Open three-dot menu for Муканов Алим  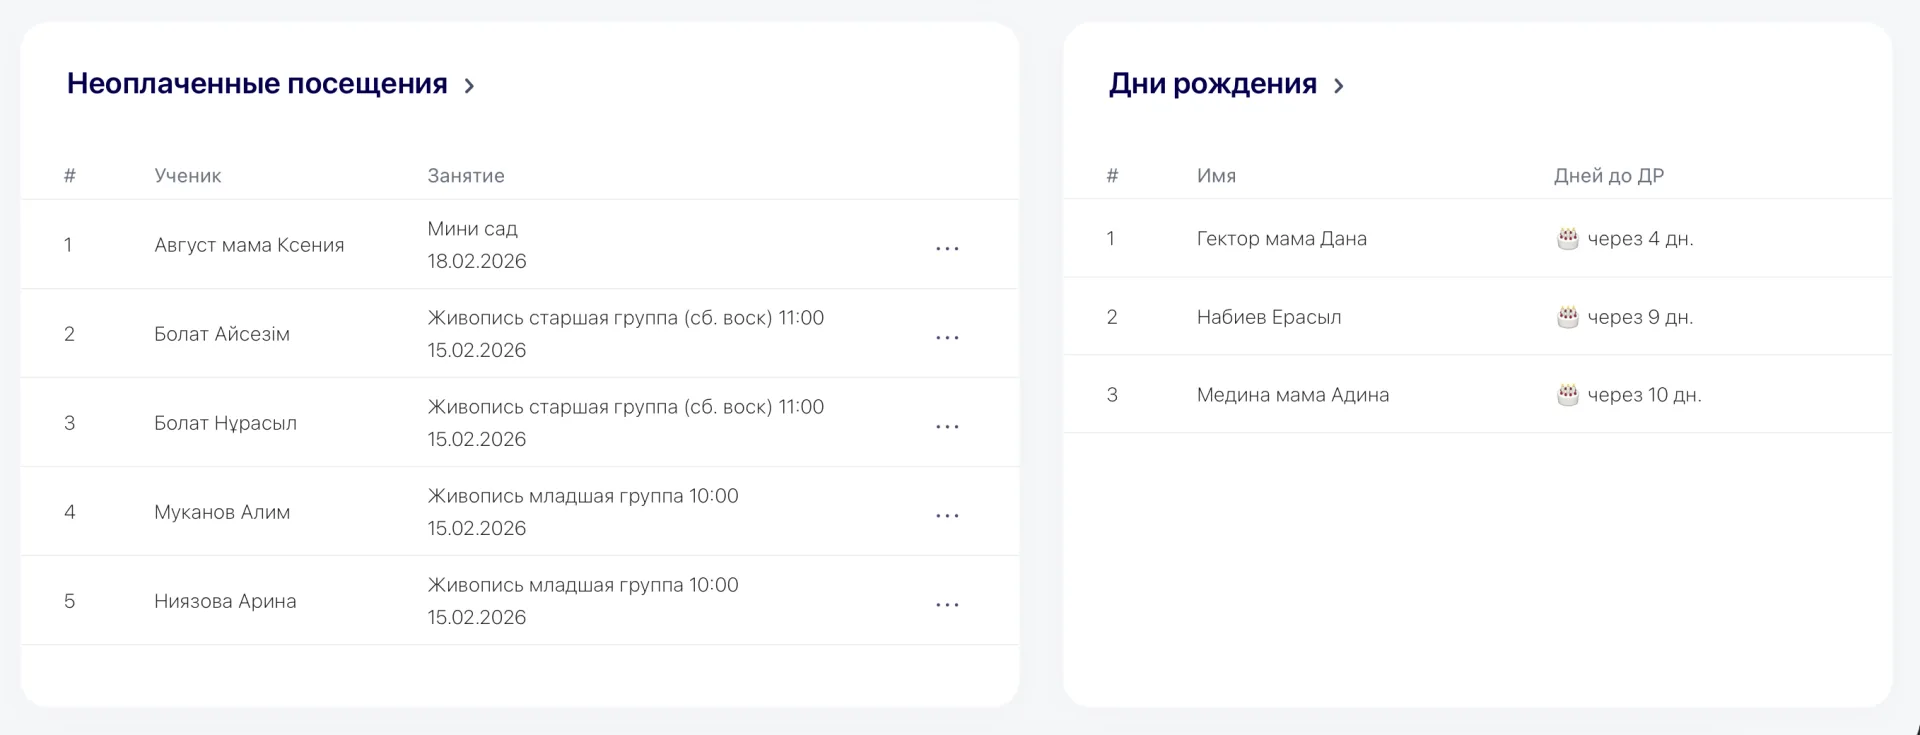pos(947,515)
